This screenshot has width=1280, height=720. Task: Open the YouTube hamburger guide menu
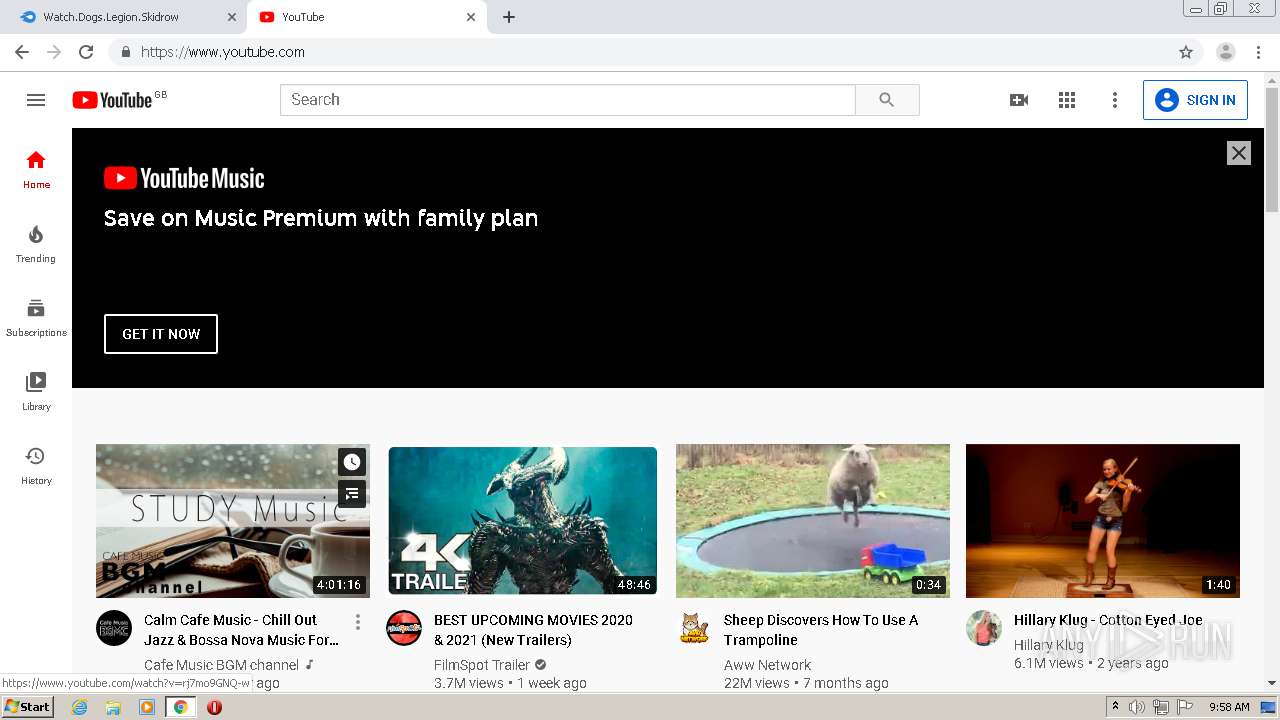(36, 100)
